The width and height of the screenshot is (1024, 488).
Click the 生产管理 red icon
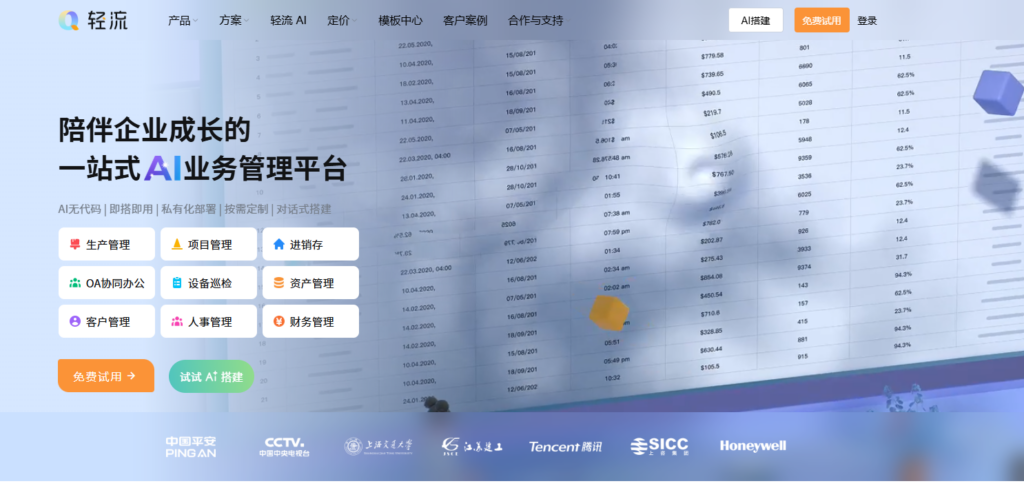(75, 244)
